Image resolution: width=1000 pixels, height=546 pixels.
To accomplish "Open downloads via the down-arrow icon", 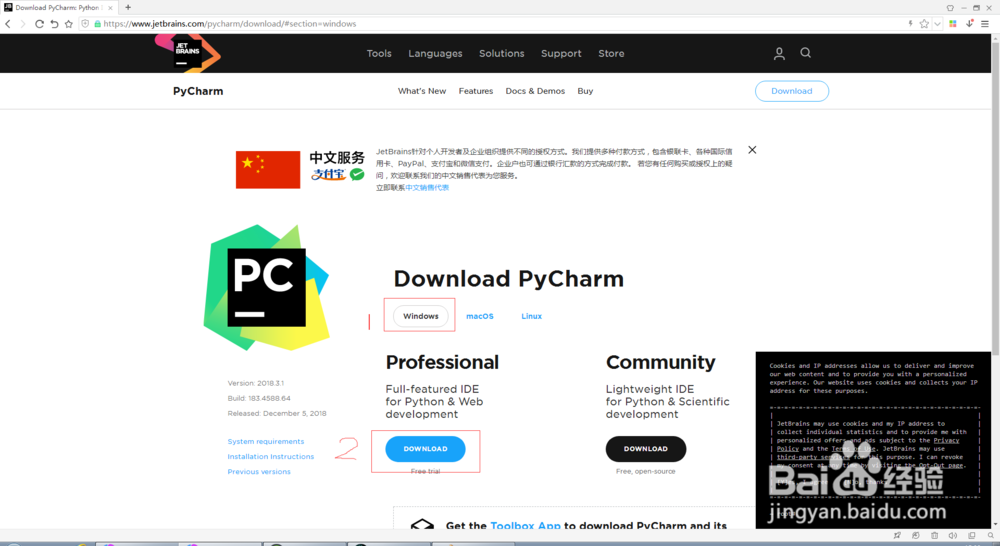I will click(x=969, y=24).
